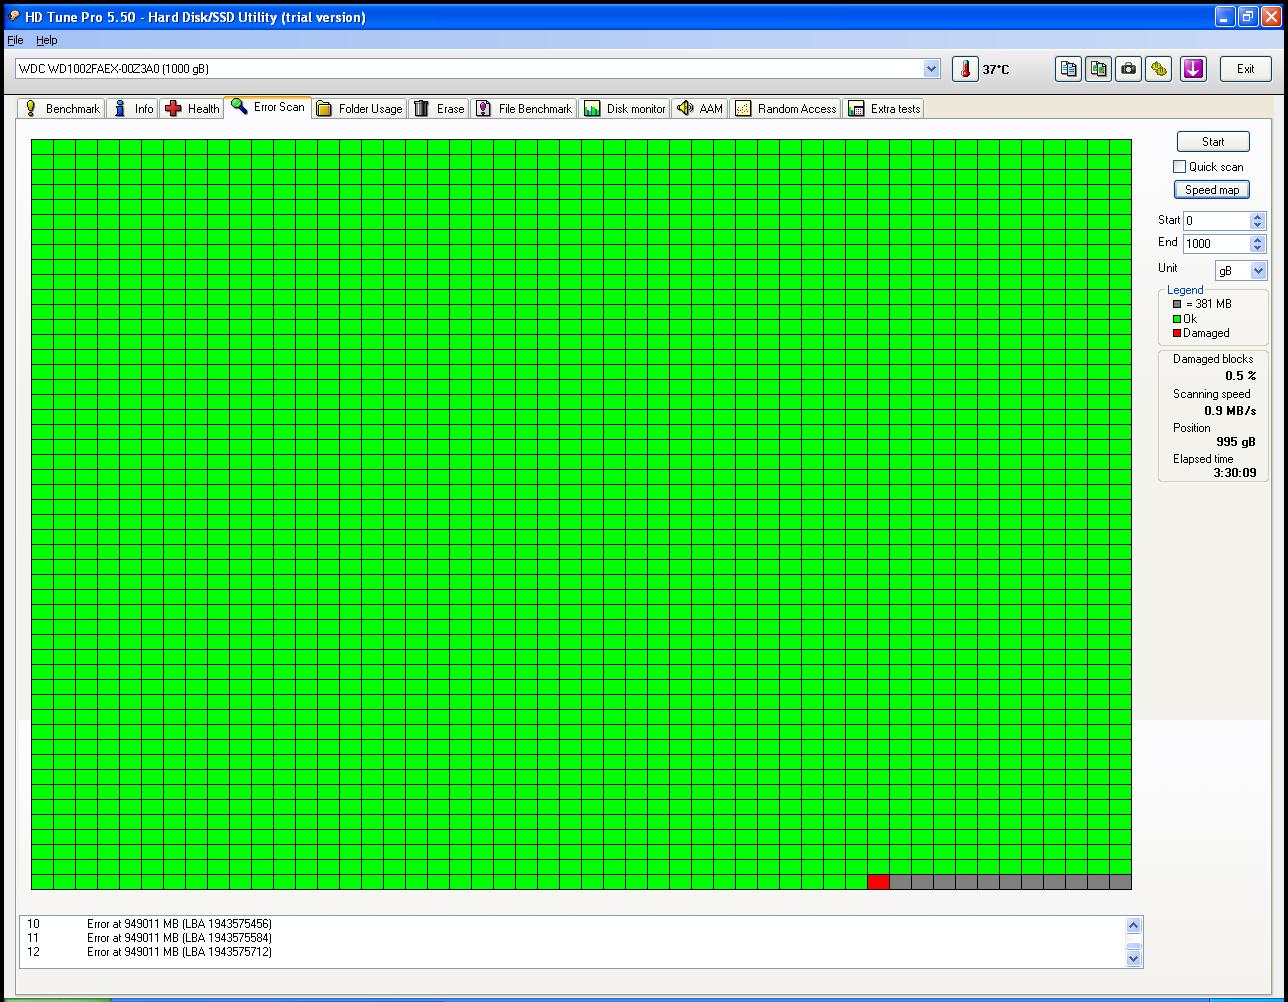Screen dimensions: 1288x1002
Task: Expand the drive selection dropdown
Action: pos(932,69)
